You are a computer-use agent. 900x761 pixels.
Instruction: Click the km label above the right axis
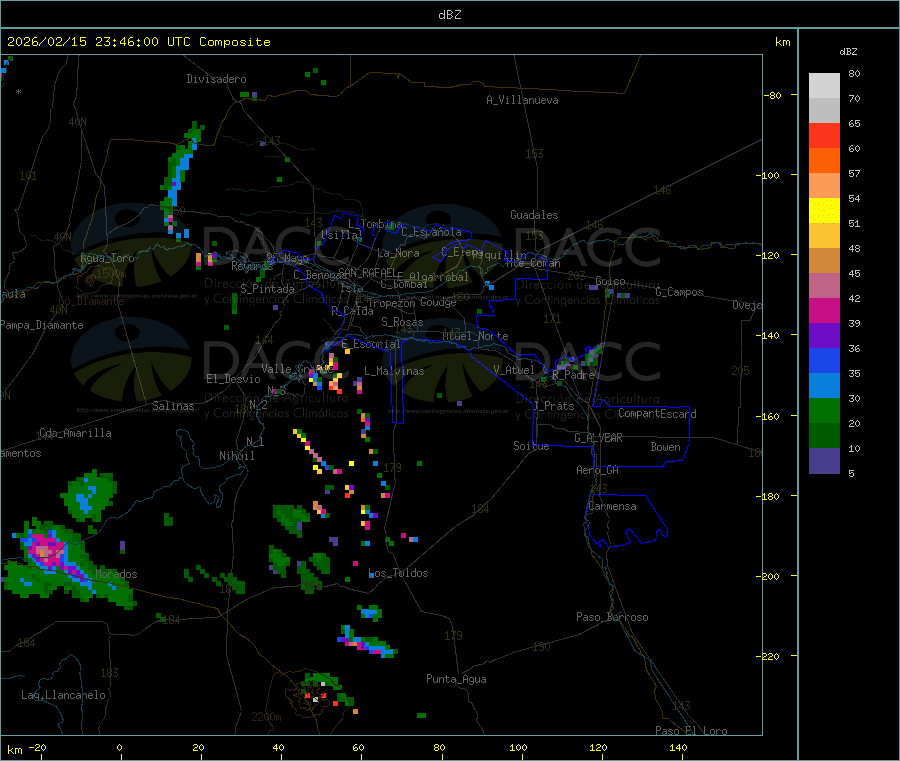point(782,42)
